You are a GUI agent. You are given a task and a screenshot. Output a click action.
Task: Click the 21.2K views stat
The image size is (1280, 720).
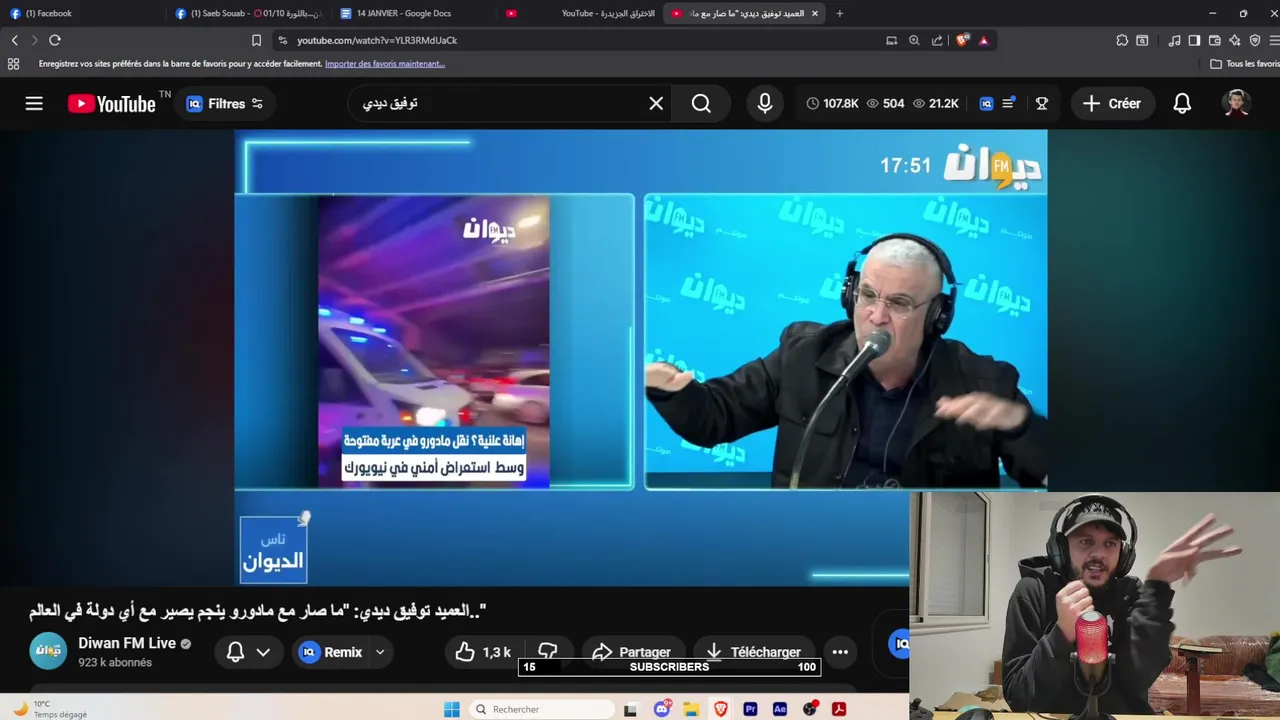coord(935,103)
